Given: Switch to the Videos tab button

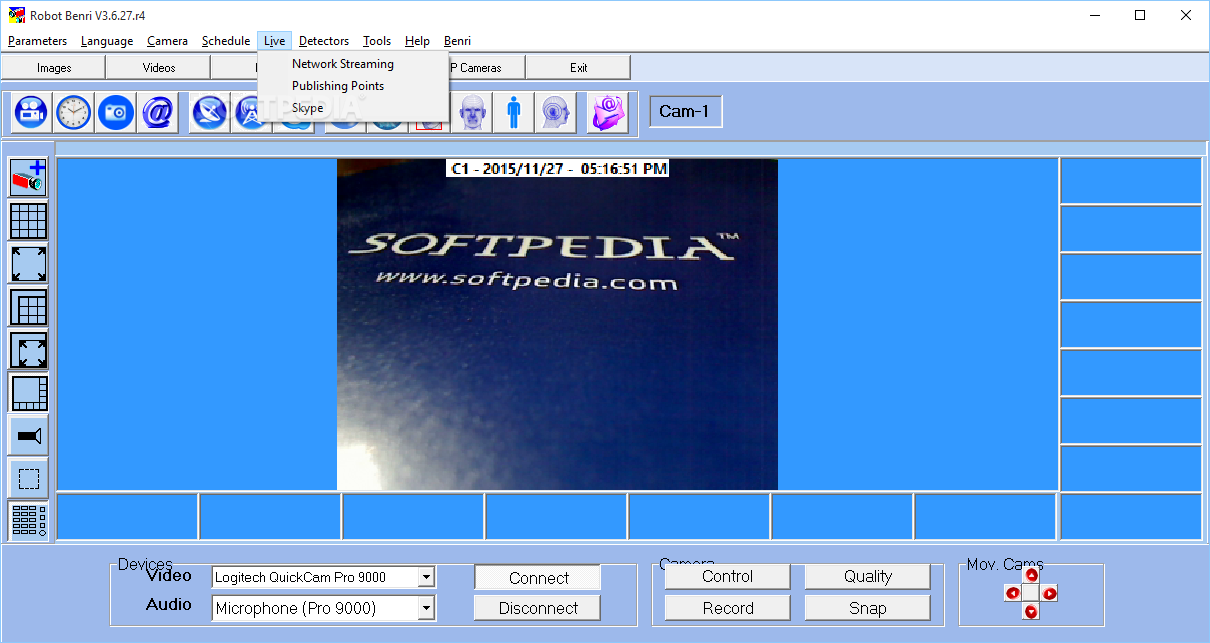Looking at the screenshot, I should coord(159,68).
